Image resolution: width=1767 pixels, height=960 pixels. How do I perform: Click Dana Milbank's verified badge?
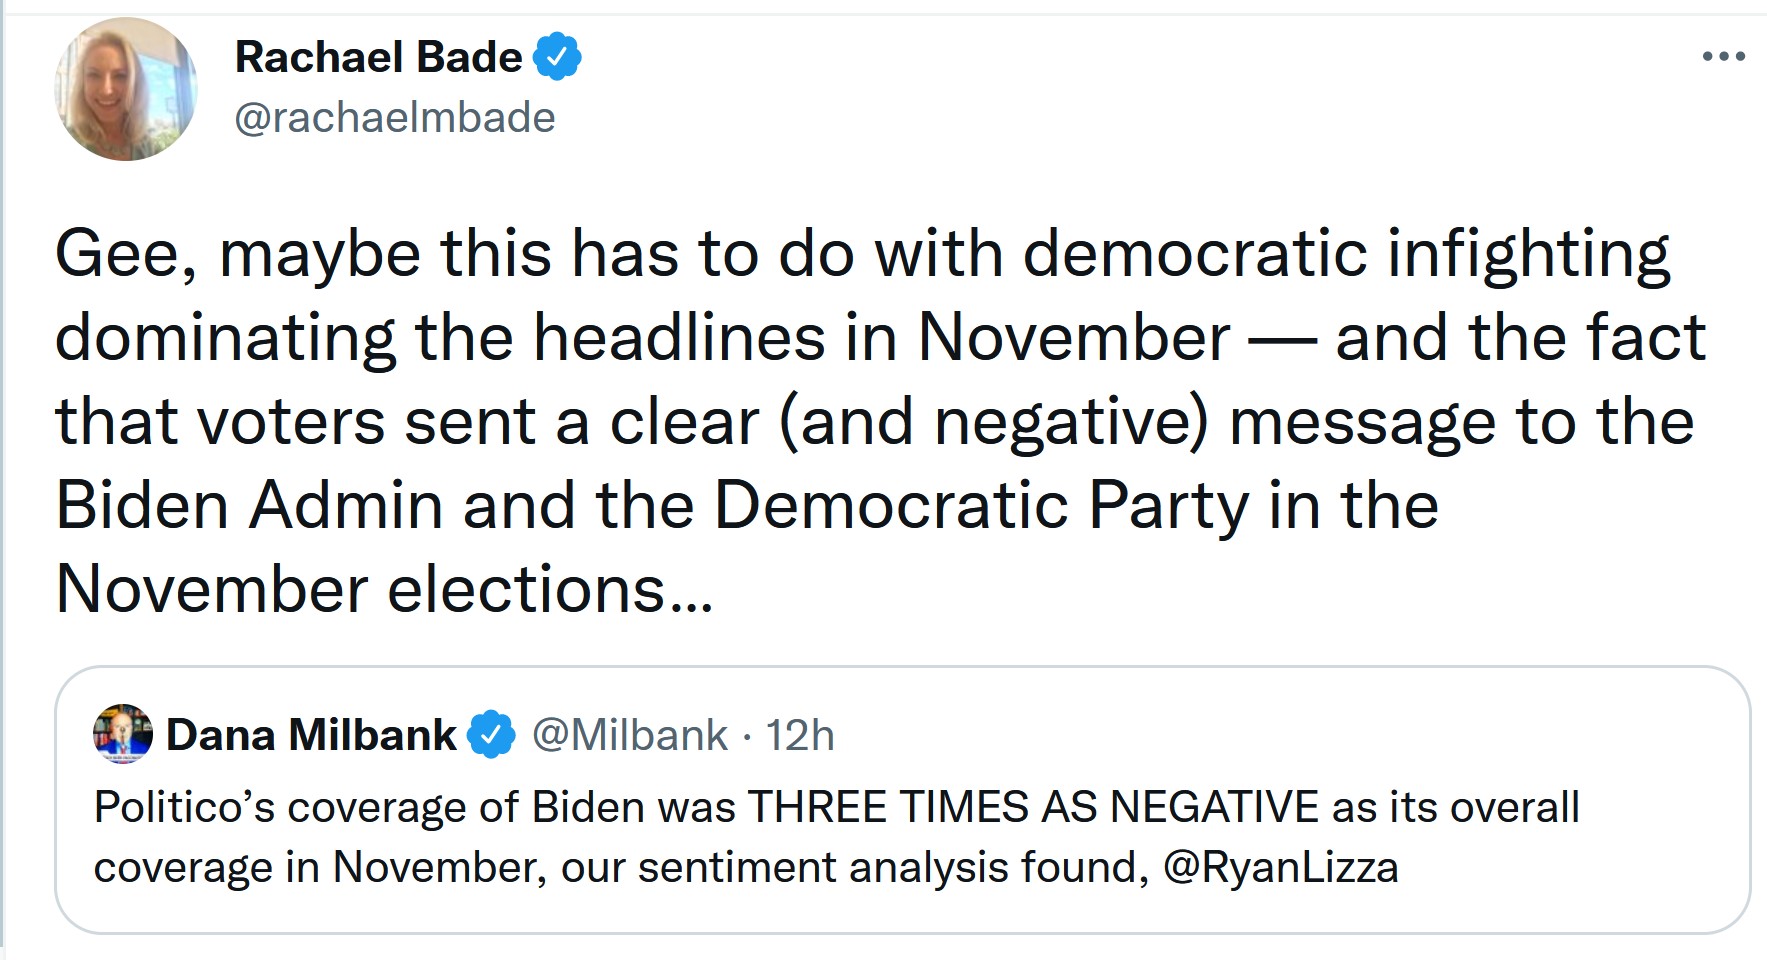point(492,735)
